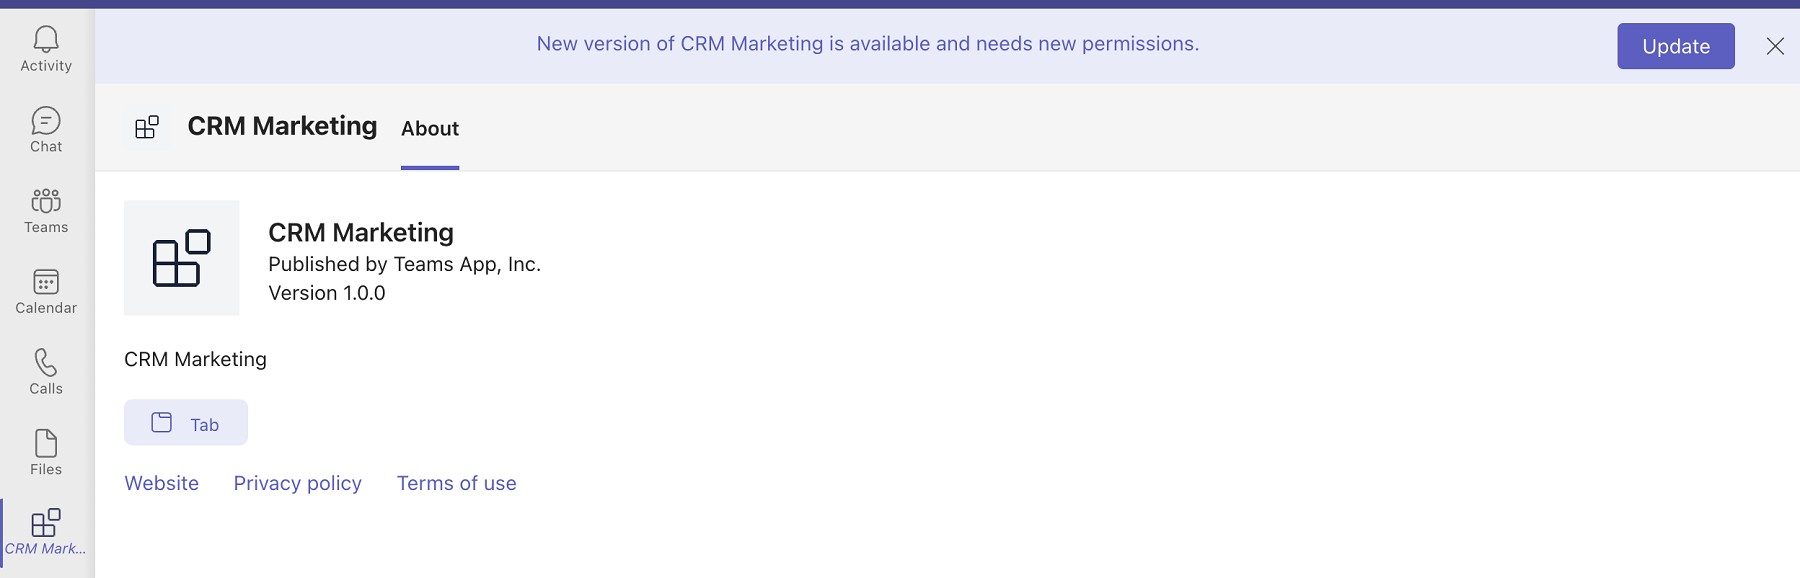This screenshot has height=578, width=1800.
Task: Click the large CRM Marketing app logo
Action: 182,258
